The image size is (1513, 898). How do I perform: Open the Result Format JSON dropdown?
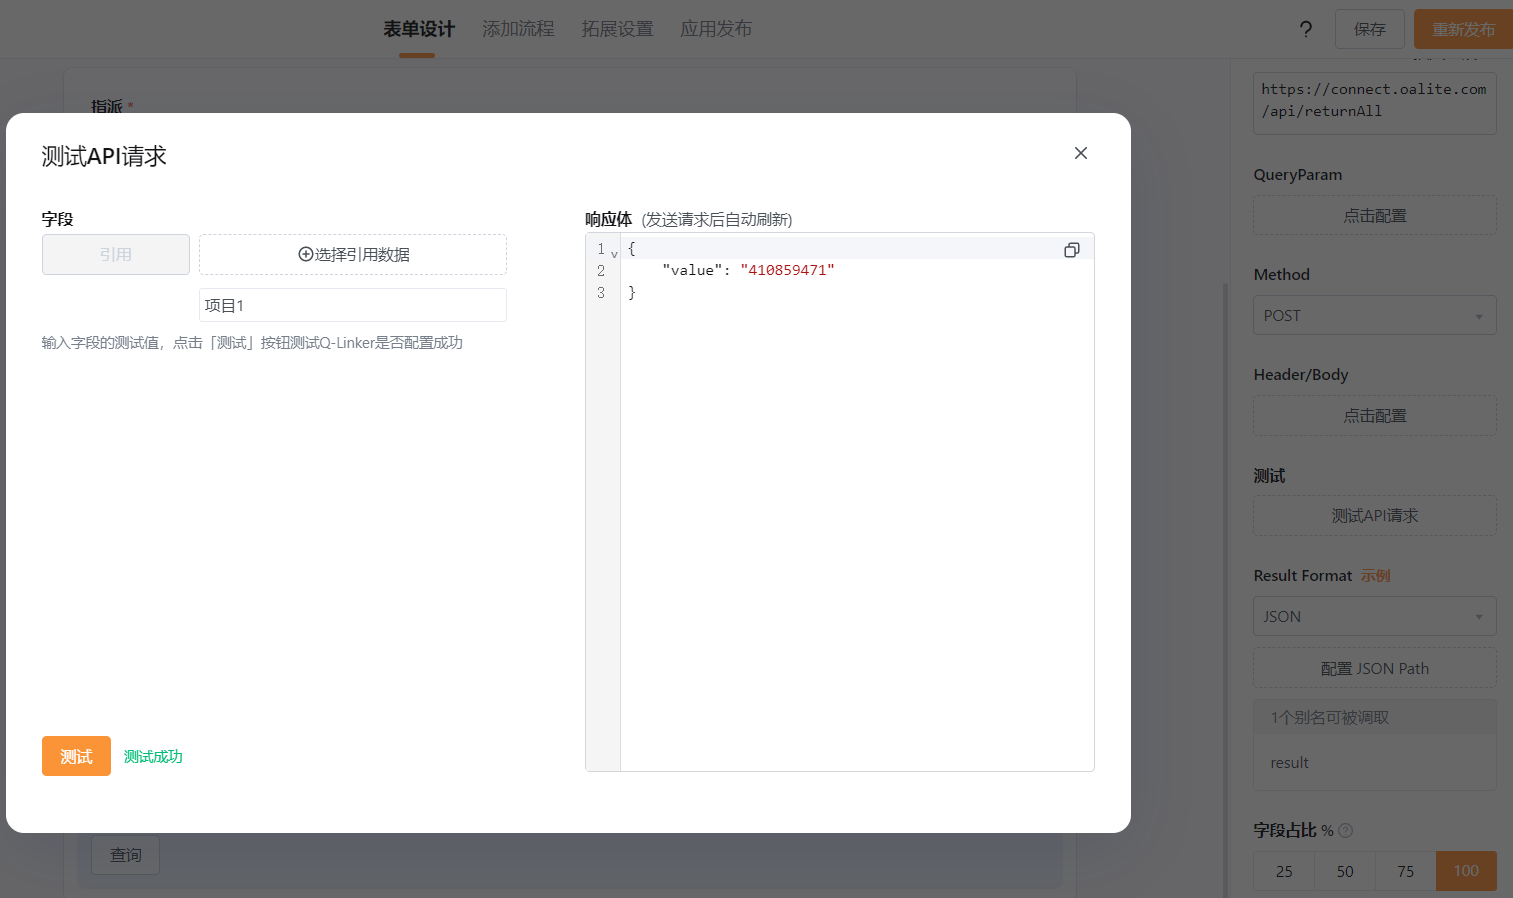point(1375,616)
